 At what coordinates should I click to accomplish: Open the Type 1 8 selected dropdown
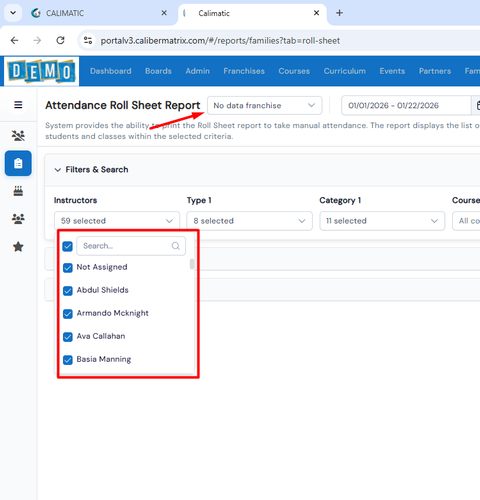[x=249, y=221]
